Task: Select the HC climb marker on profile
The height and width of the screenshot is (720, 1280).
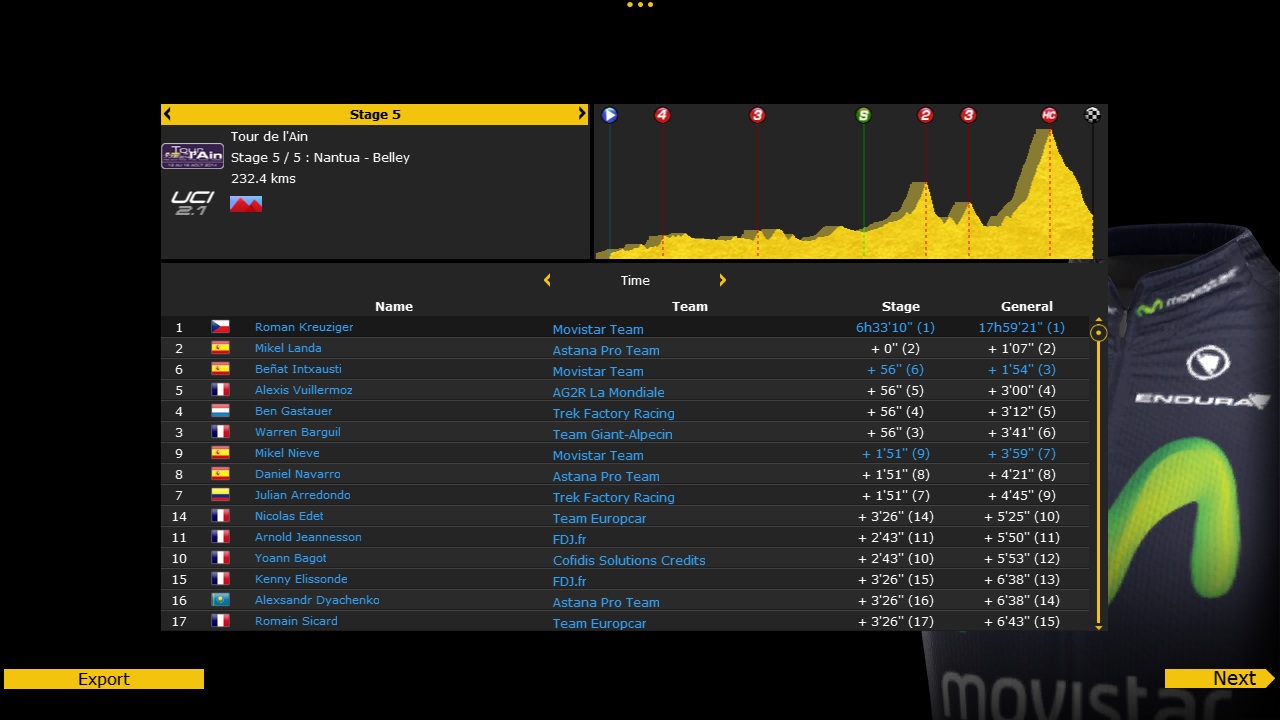Action: pyautogui.click(x=1048, y=115)
